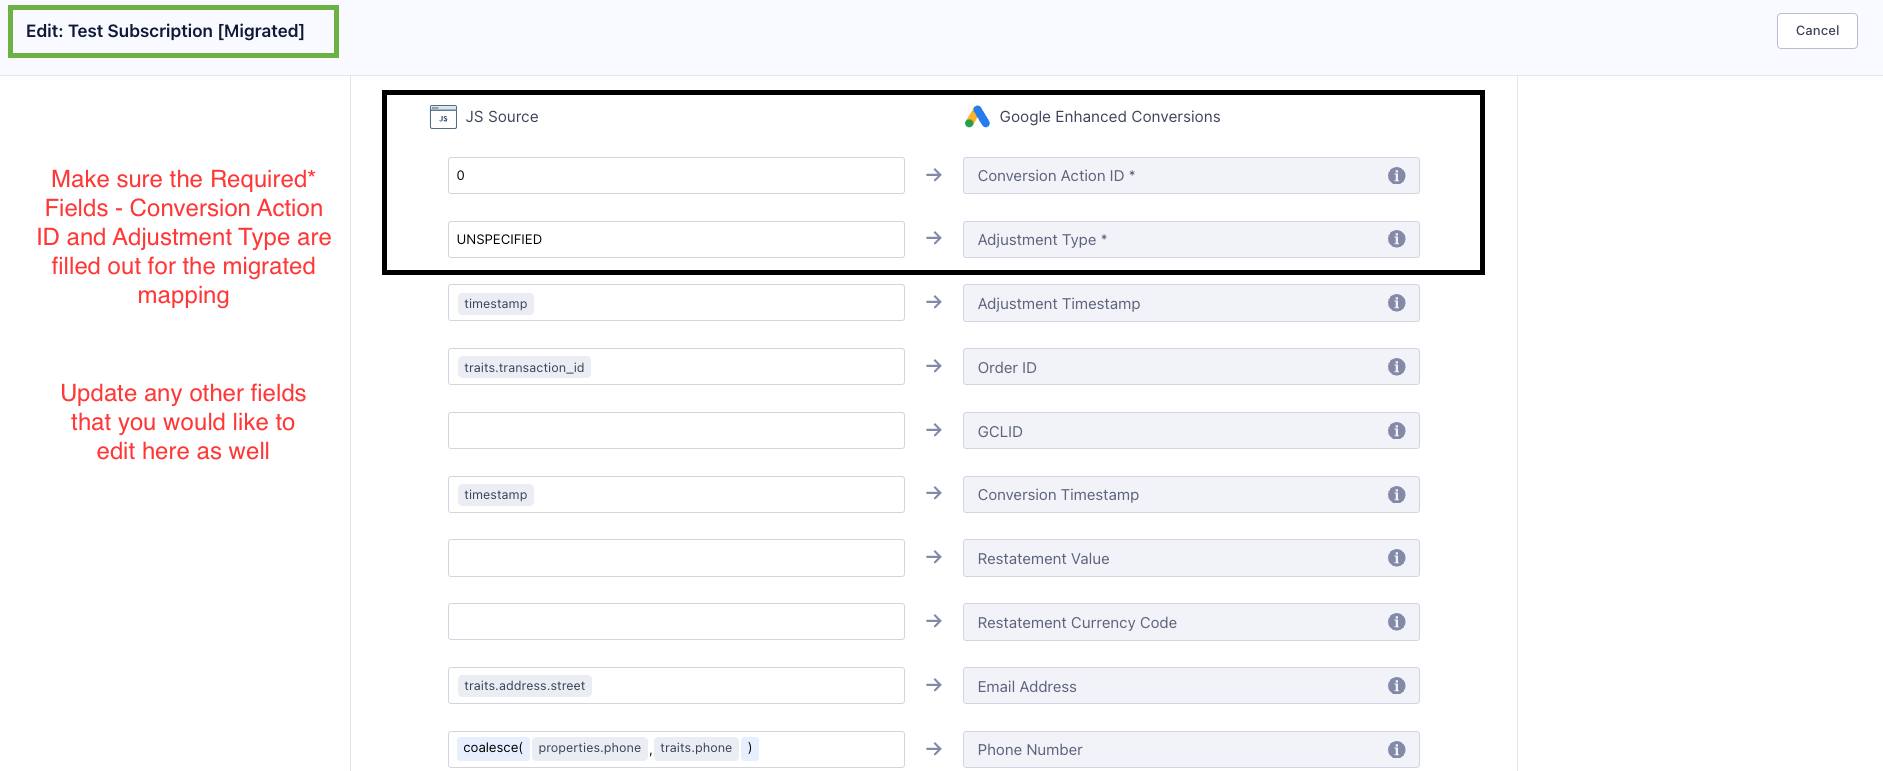Click the Adjustment Timestamp destination field
This screenshot has width=1883, height=771.
point(1191,303)
